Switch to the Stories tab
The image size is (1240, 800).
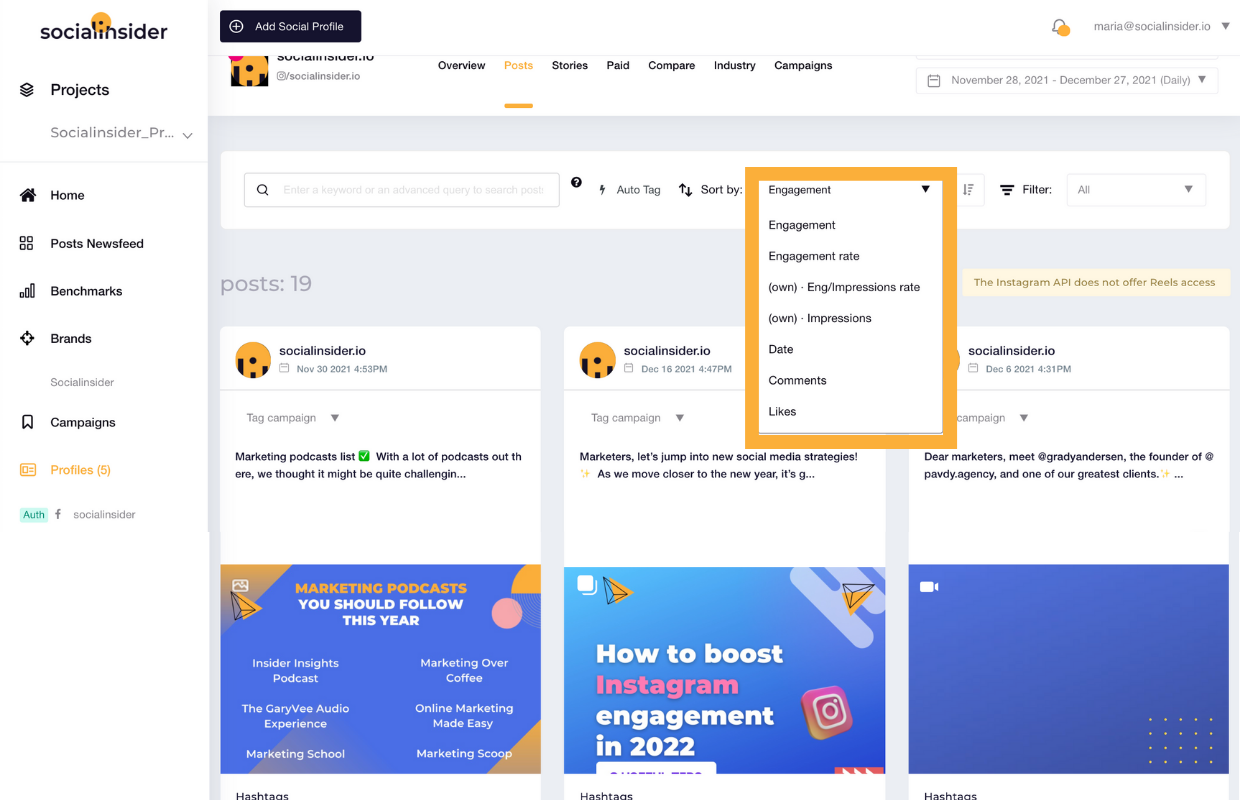pyautogui.click(x=570, y=65)
